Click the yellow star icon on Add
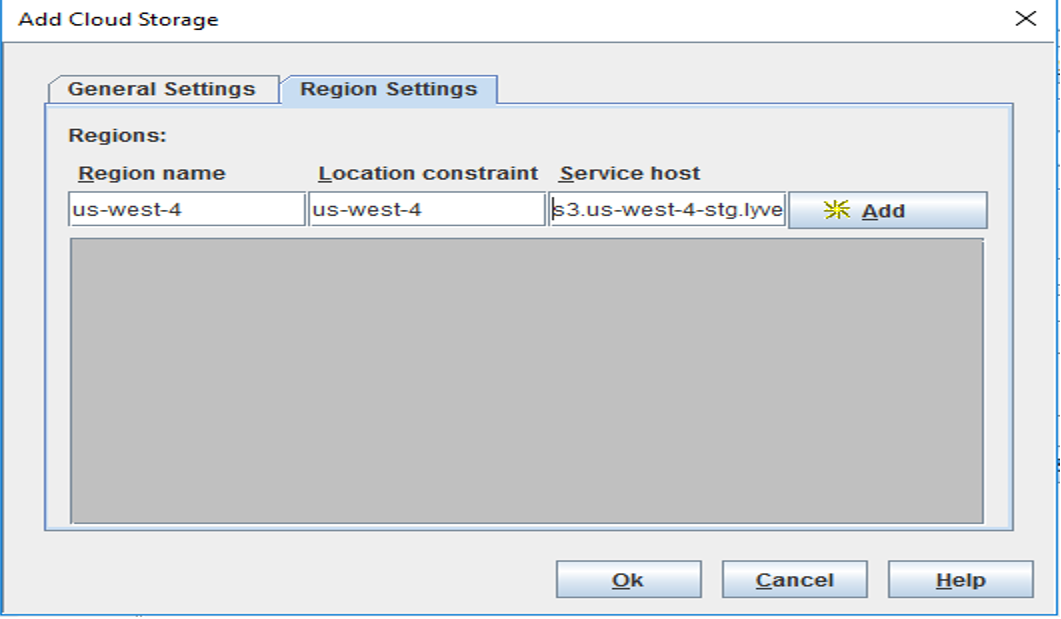1061x619 pixels. pyautogui.click(x=836, y=210)
